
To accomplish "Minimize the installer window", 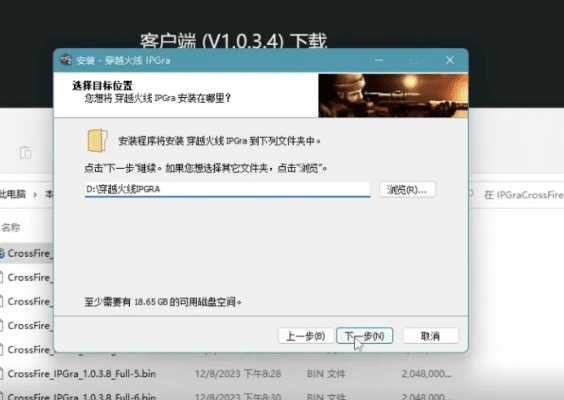I will coord(379,60).
